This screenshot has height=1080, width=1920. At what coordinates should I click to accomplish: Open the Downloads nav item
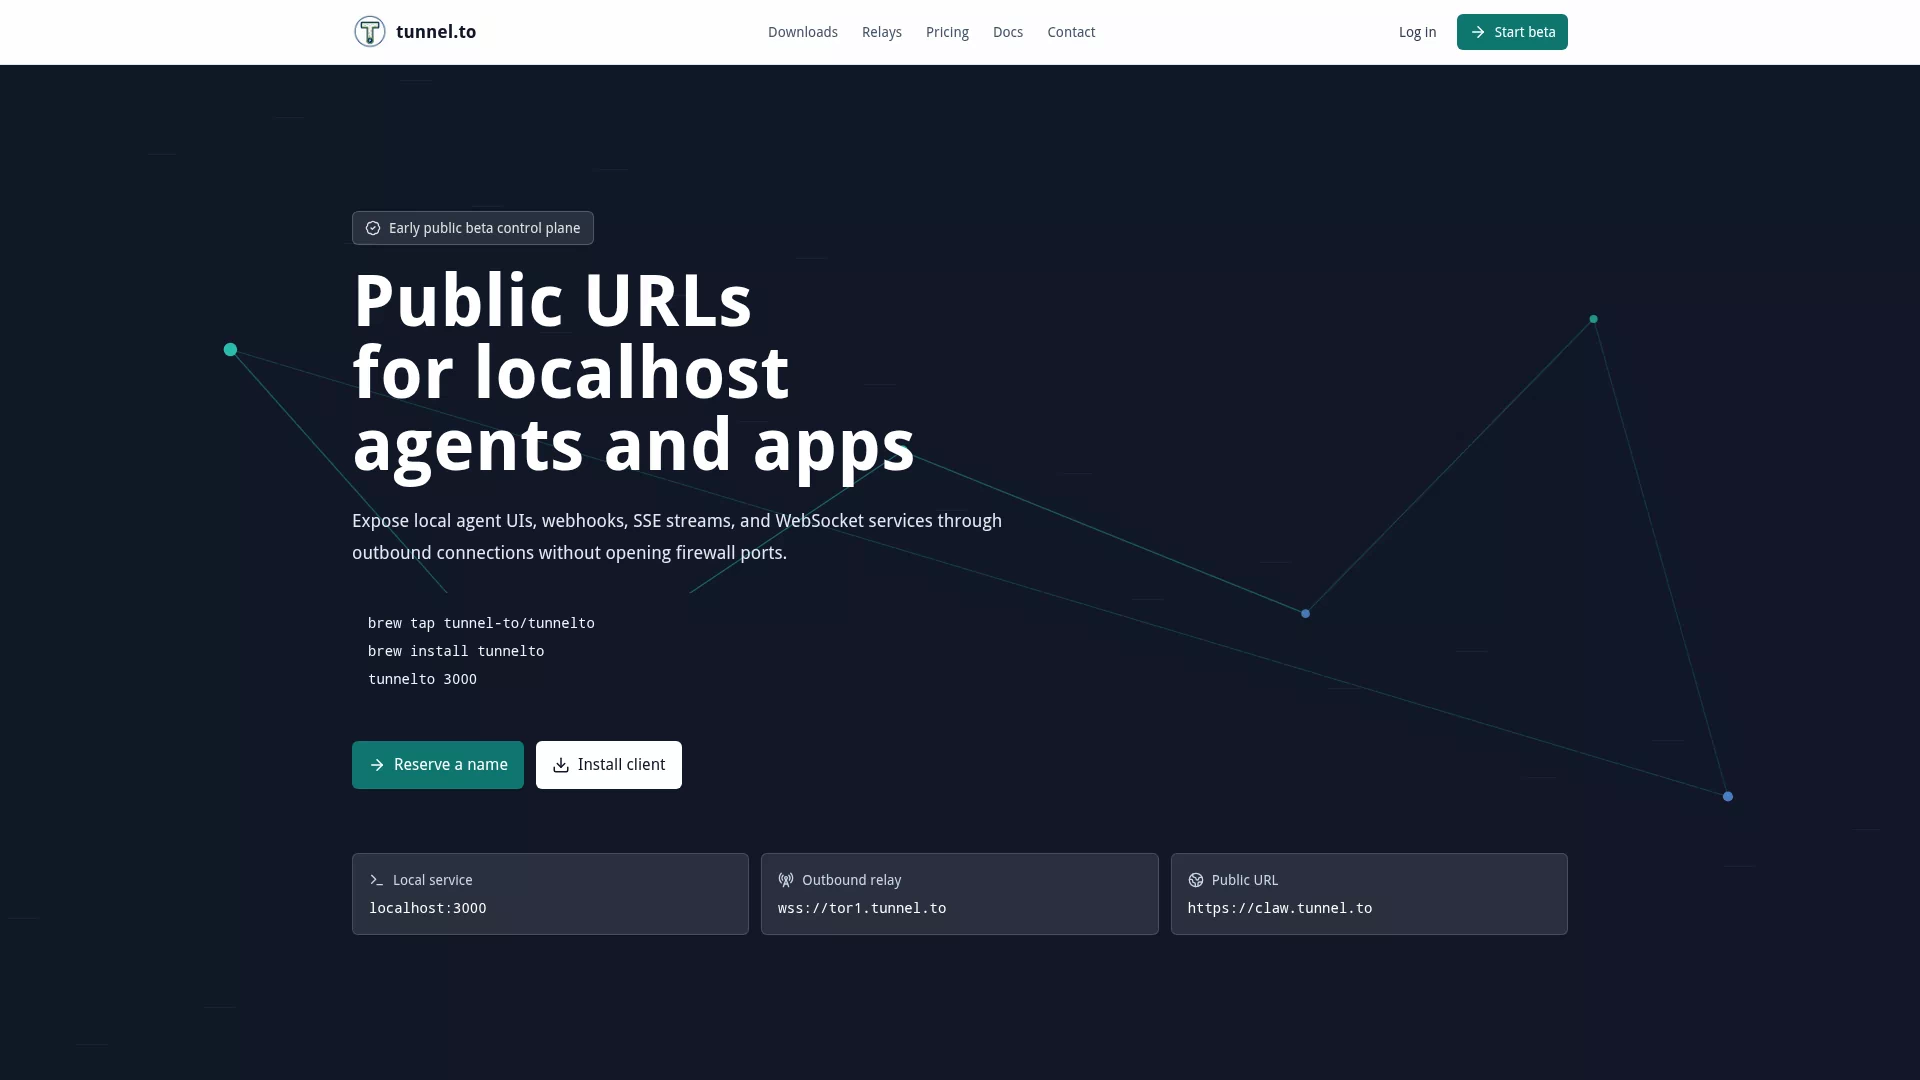pos(803,32)
